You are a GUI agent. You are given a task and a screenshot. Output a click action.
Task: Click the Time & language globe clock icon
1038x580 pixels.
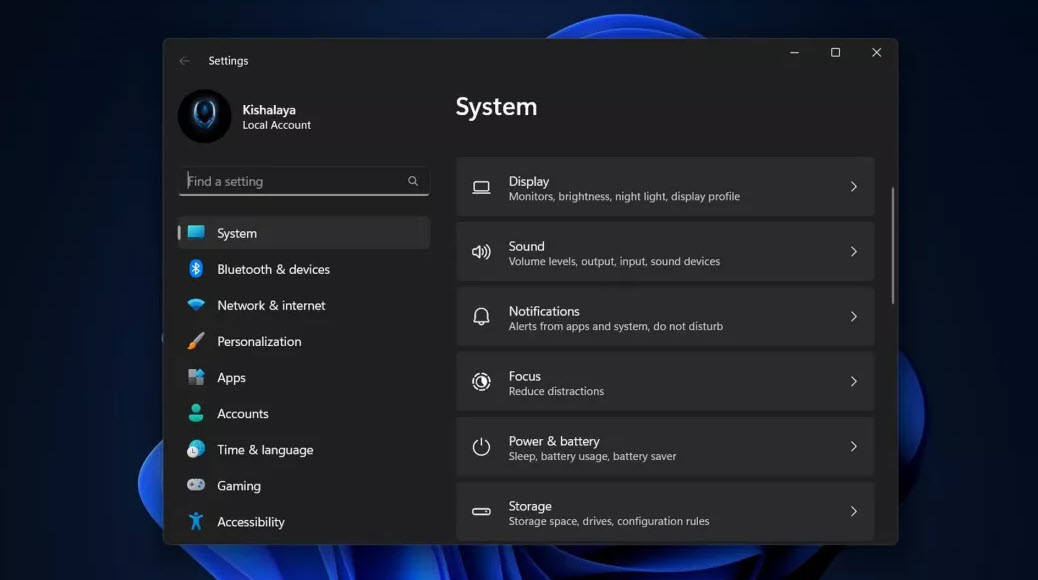(196, 449)
